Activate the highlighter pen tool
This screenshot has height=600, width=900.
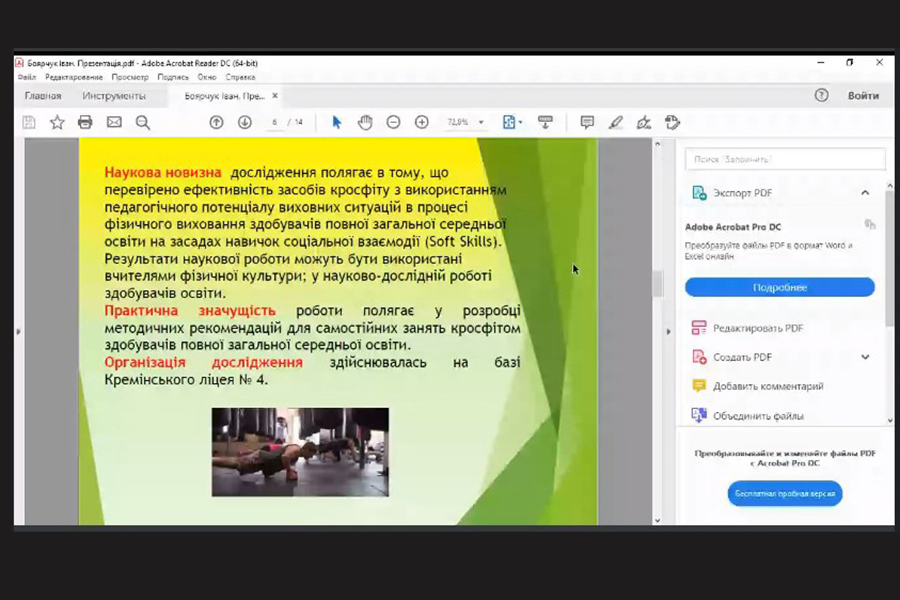616,122
